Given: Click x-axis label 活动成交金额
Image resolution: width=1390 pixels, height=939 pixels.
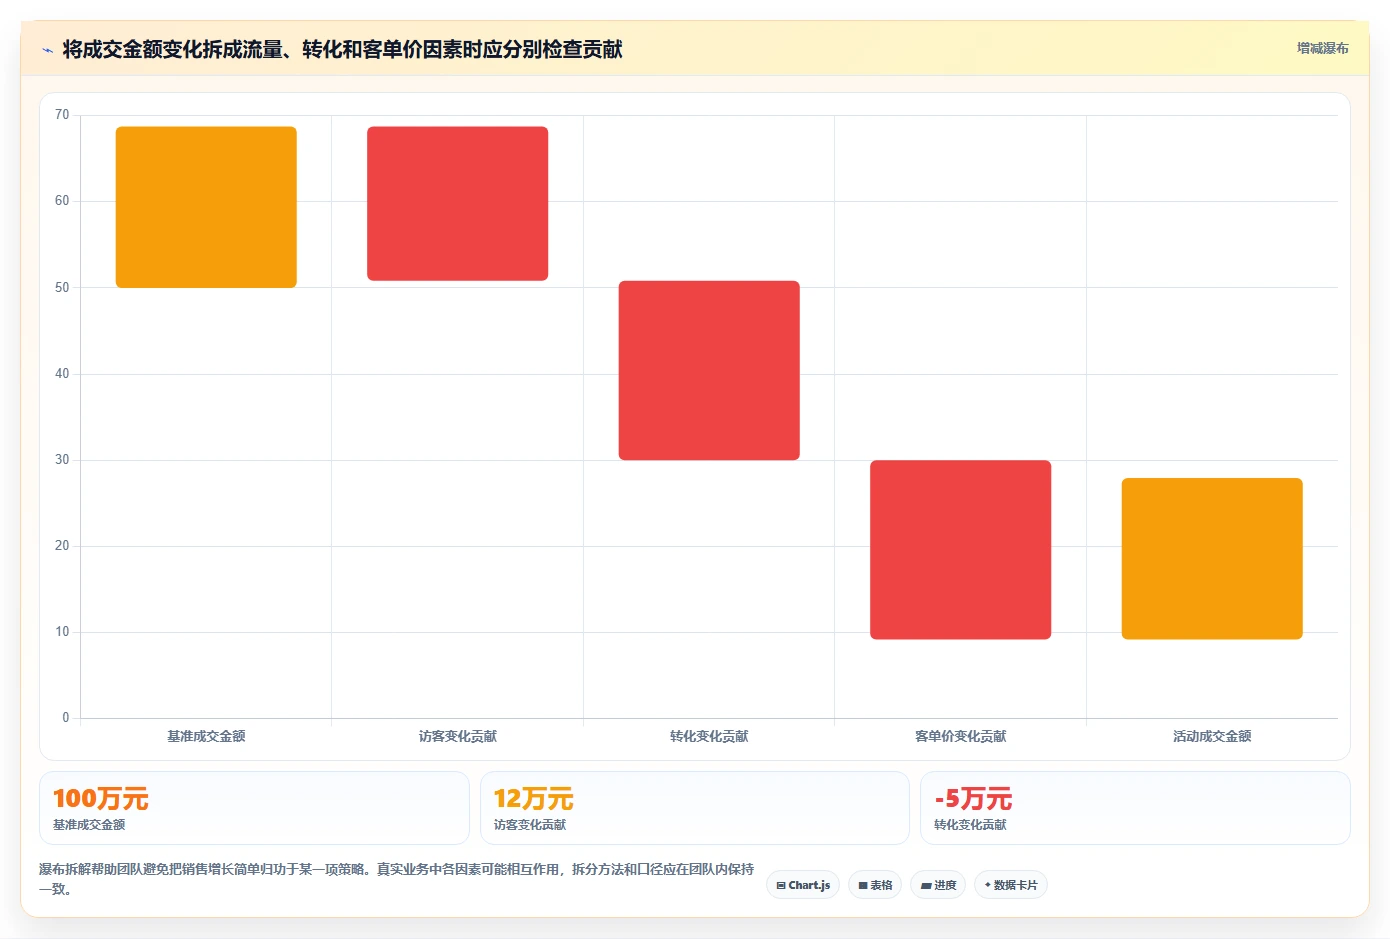Looking at the screenshot, I should click(1212, 736).
